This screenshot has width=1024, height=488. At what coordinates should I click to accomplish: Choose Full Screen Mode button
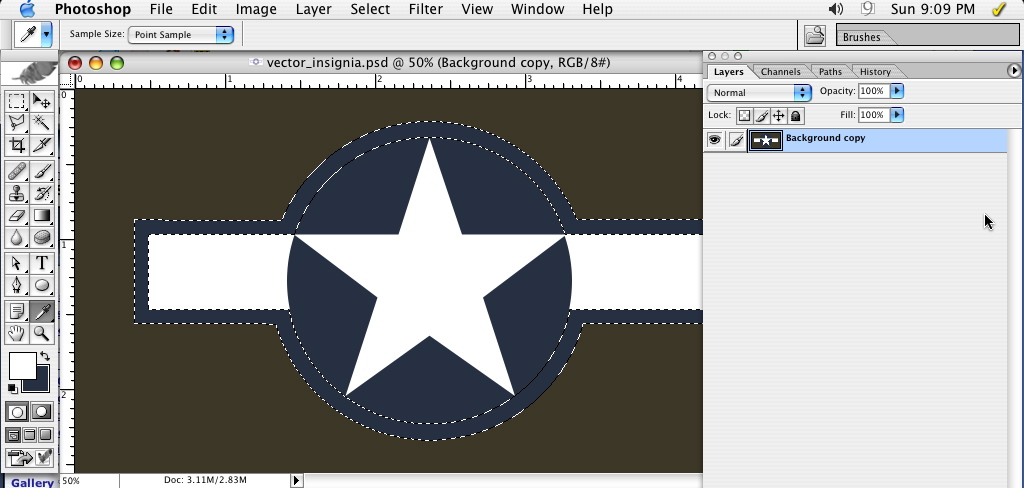(x=45, y=435)
